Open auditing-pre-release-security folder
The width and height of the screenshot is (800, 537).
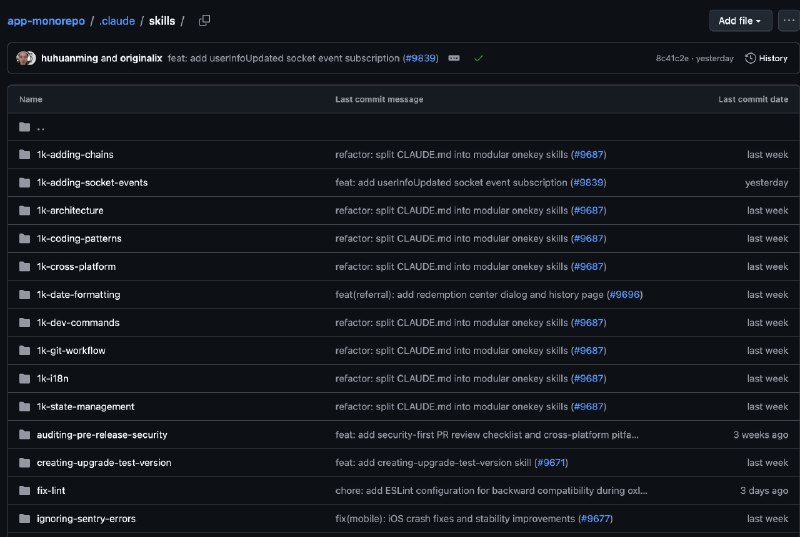point(102,434)
